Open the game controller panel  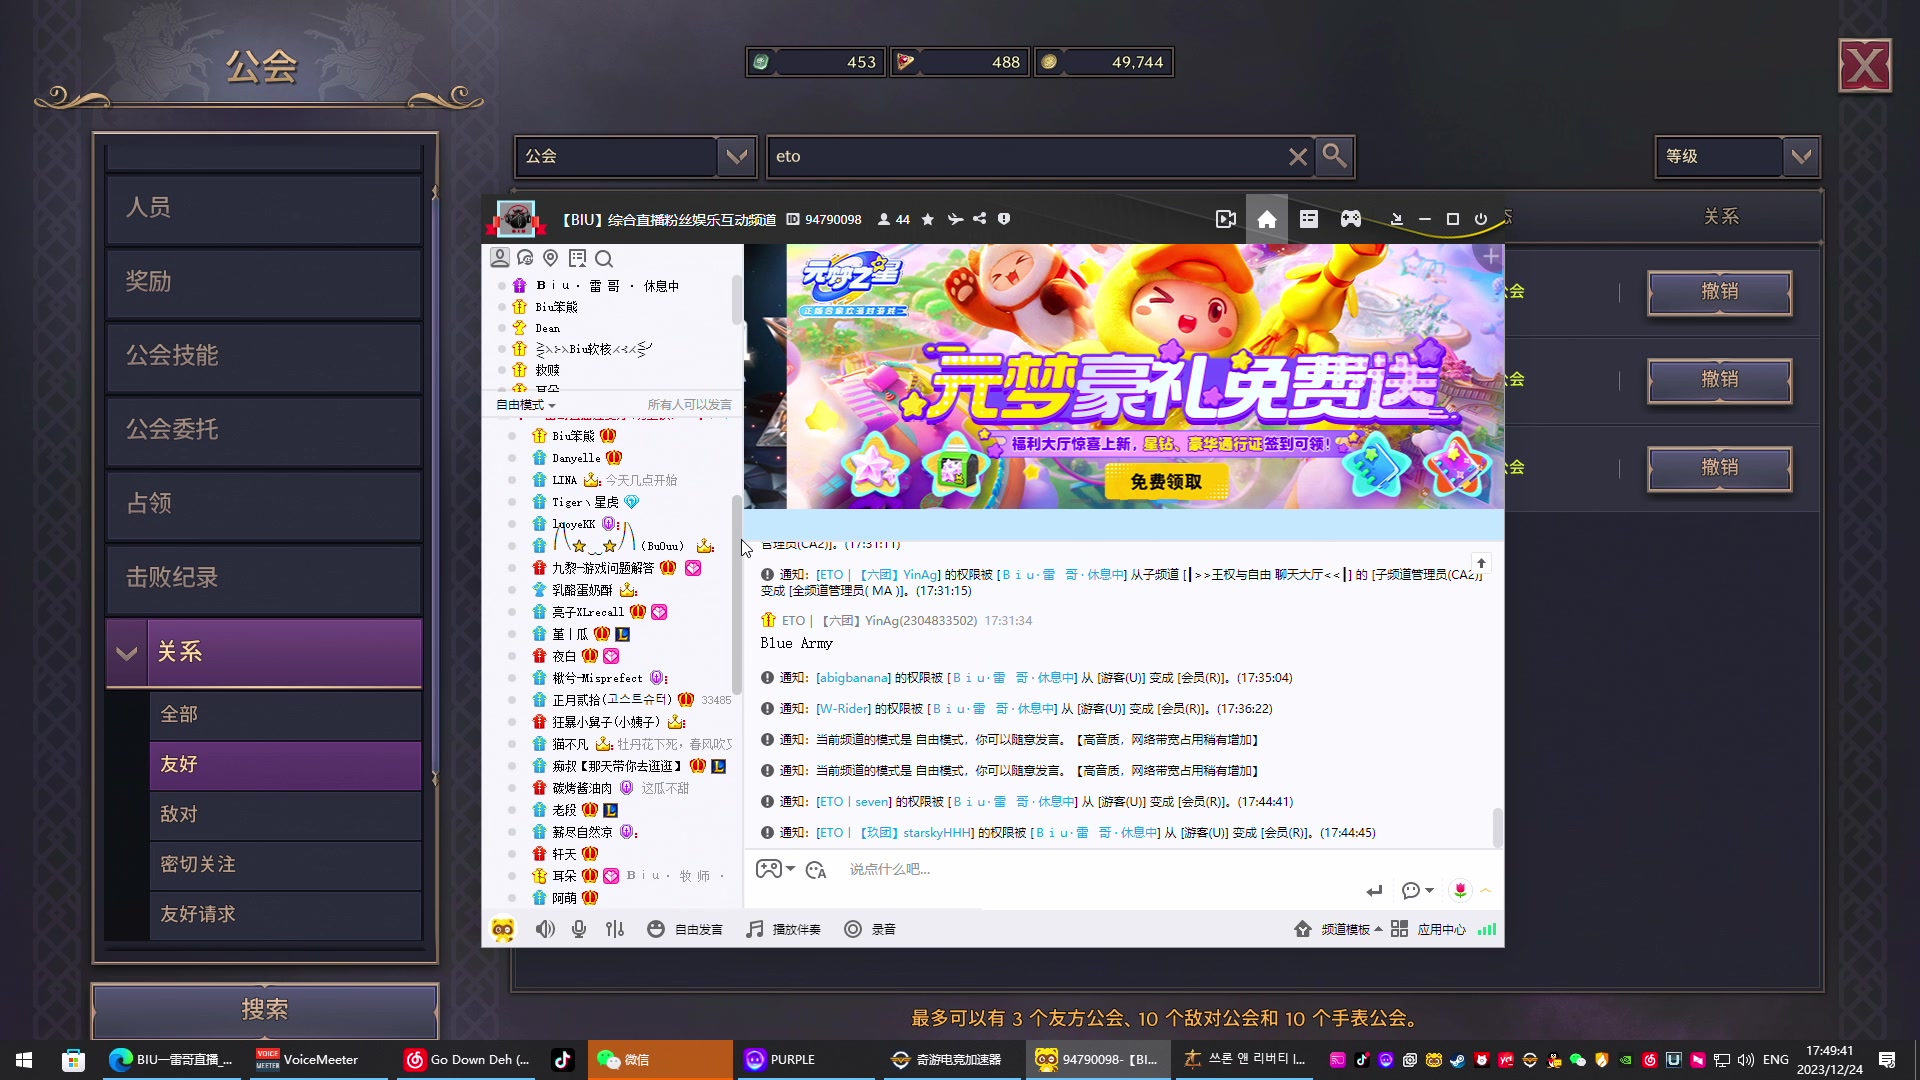[1351, 218]
